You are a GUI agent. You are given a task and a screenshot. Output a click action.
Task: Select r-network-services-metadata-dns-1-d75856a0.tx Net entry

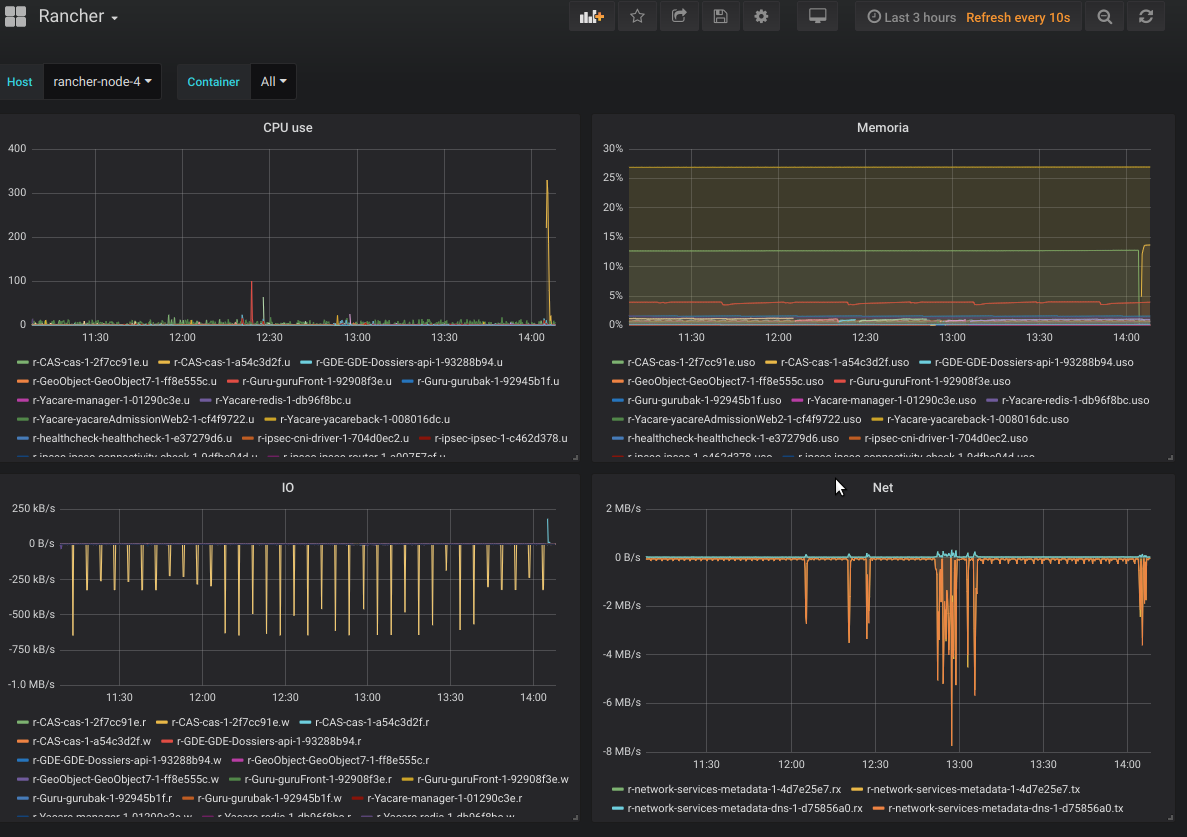point(1005,808)
